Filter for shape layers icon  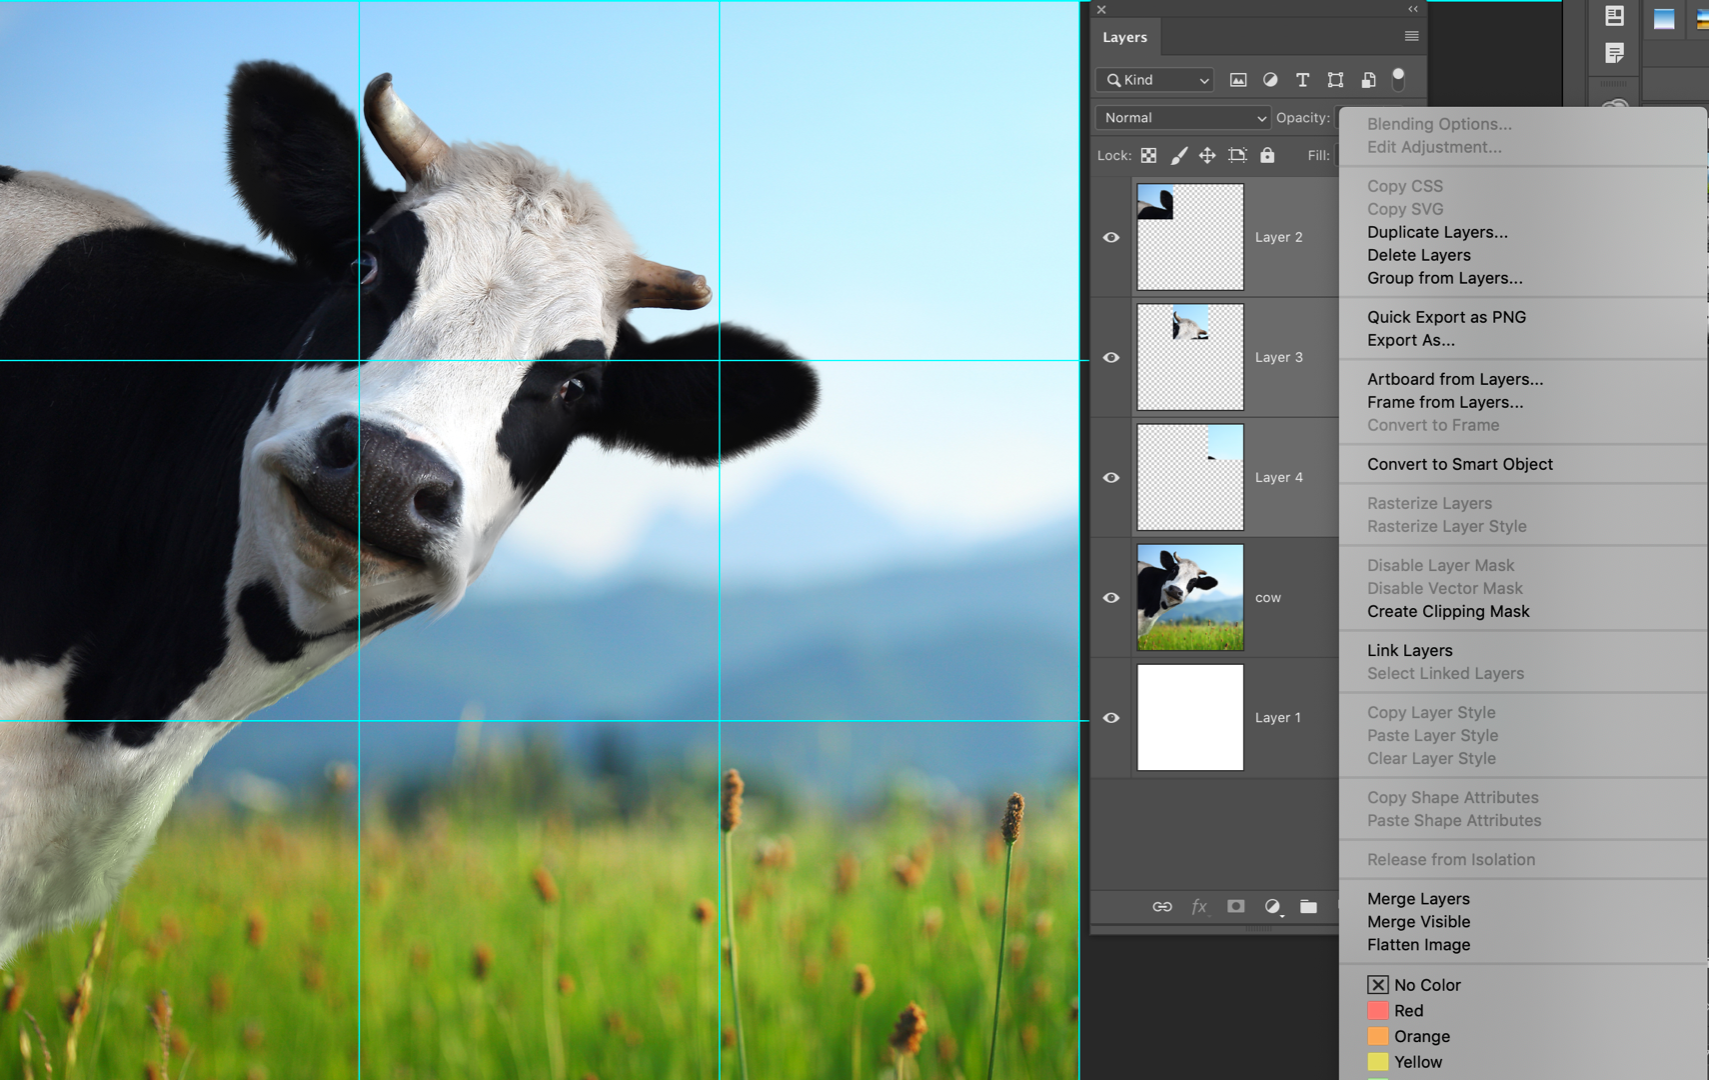point(1335,80)
